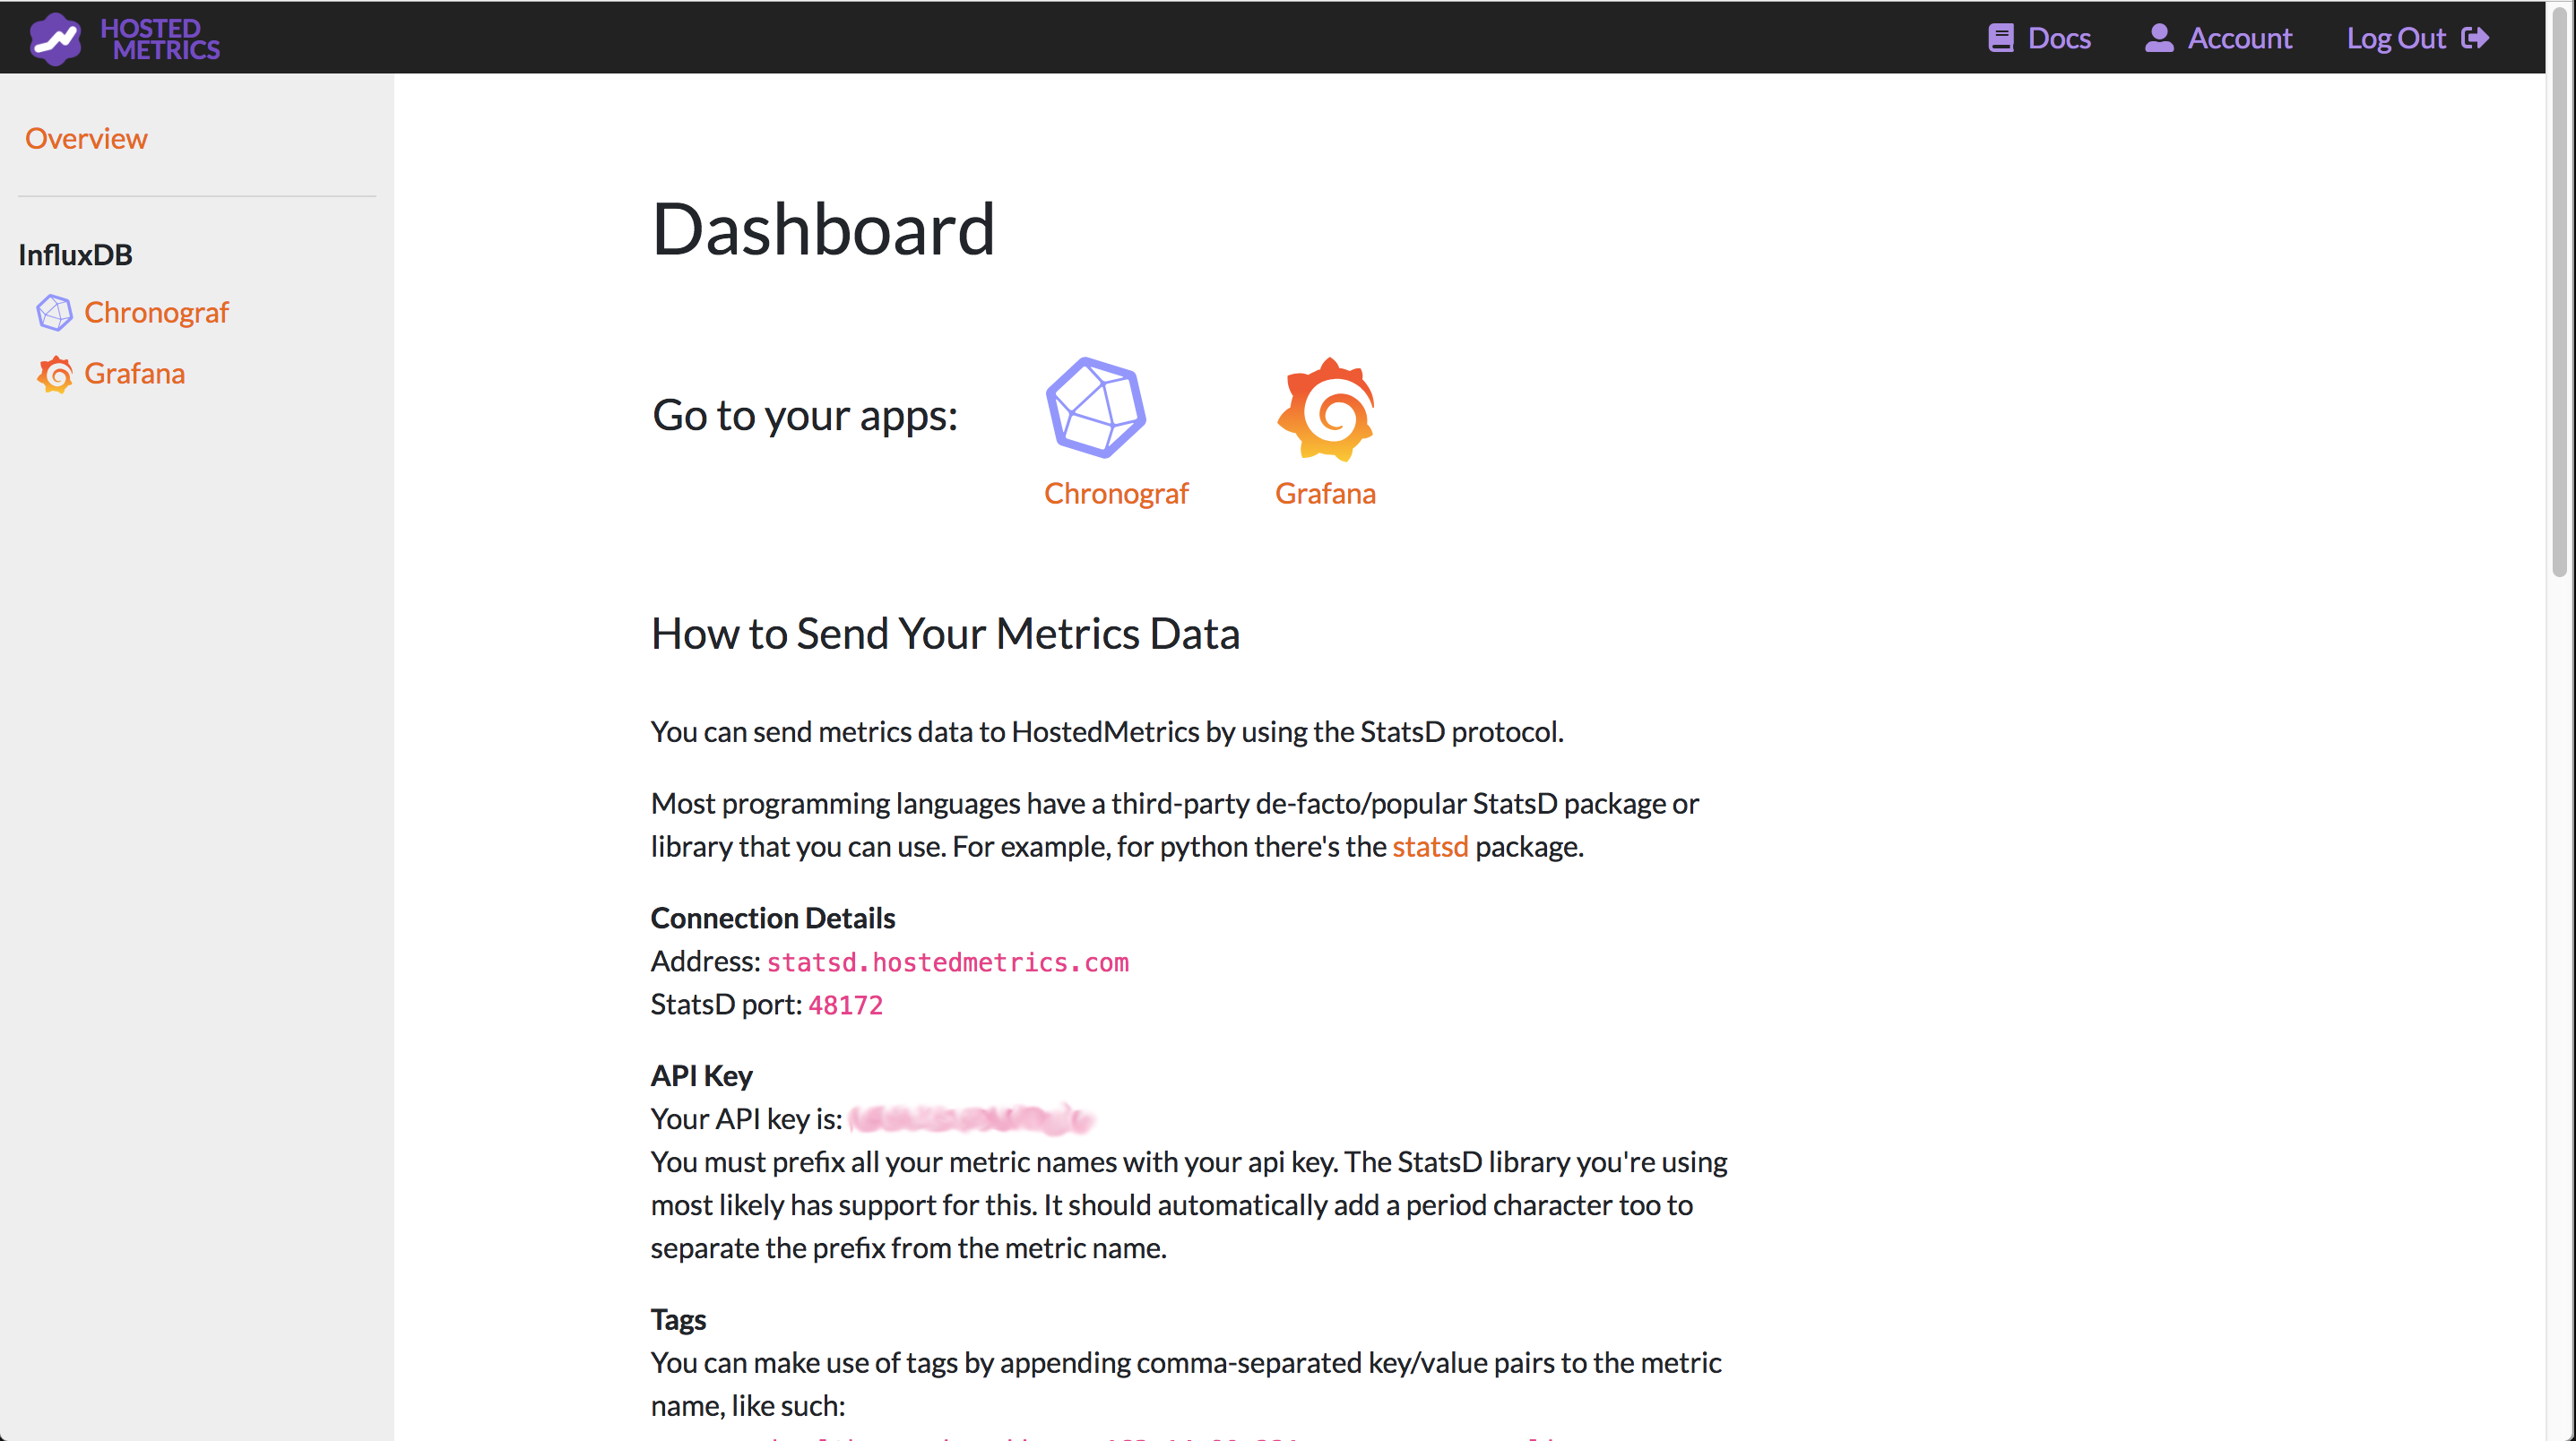The image size is (2576, 1441).
Task: Click Log Out in the top bar
Action: click(2398, 37)
